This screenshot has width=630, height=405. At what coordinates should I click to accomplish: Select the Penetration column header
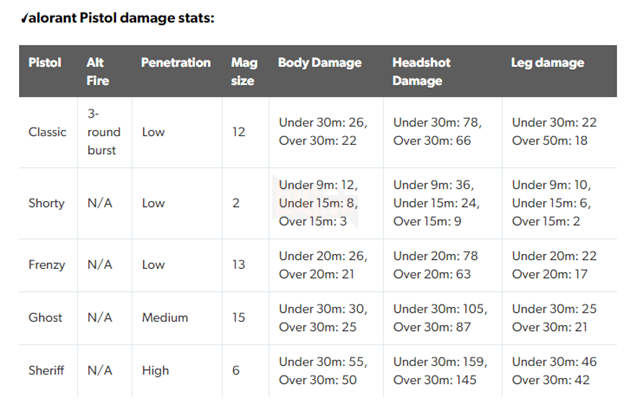pyautogui.click(x=175, y=62)
